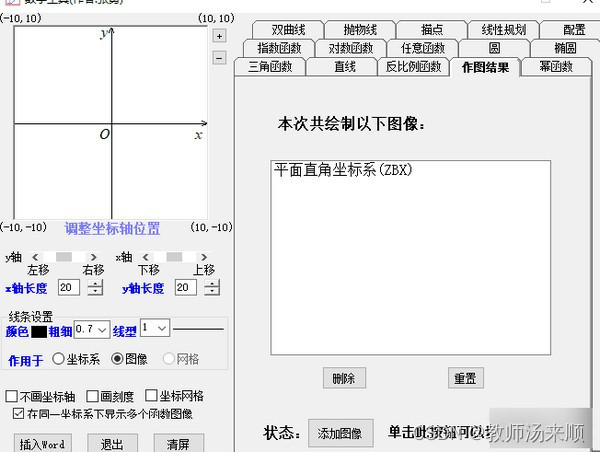Click x轴 horizontal slider thumb
The image size is (600, 452).
tap(174, 257)
